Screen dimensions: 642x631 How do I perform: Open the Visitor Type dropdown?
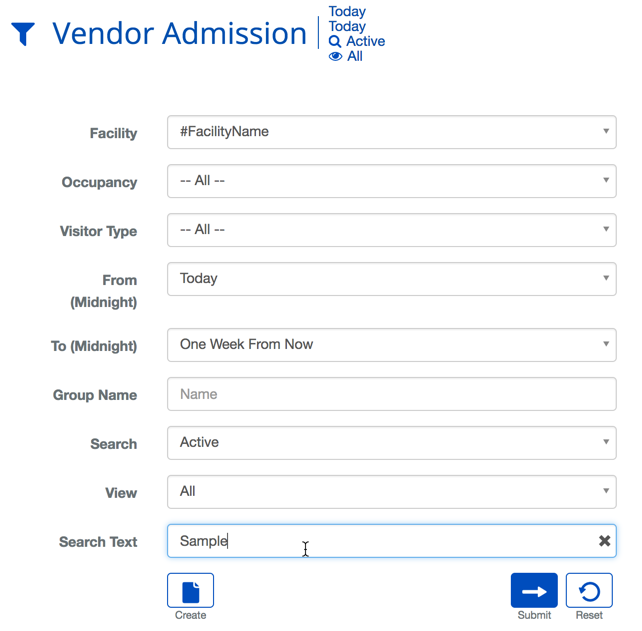pos(391,230)
